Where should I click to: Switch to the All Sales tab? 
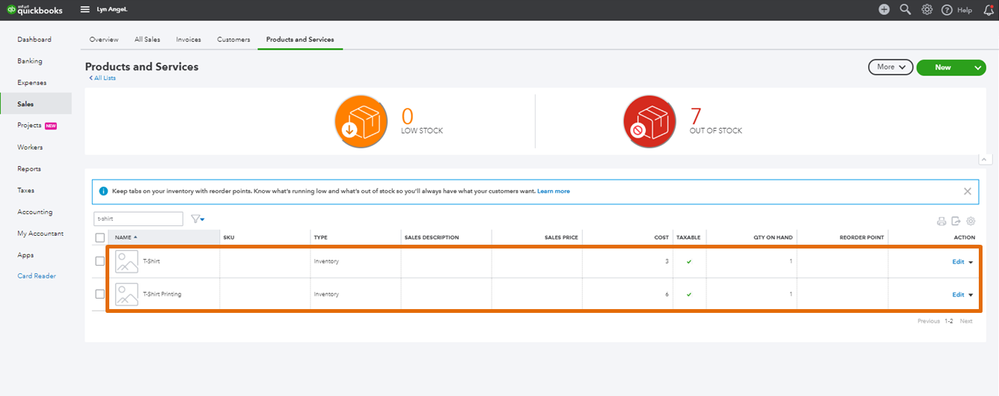[147, 39]
